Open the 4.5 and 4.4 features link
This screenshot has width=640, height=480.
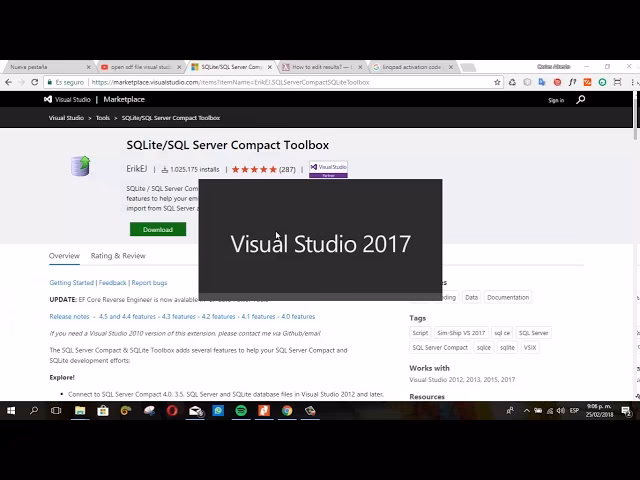click(127, 316)
